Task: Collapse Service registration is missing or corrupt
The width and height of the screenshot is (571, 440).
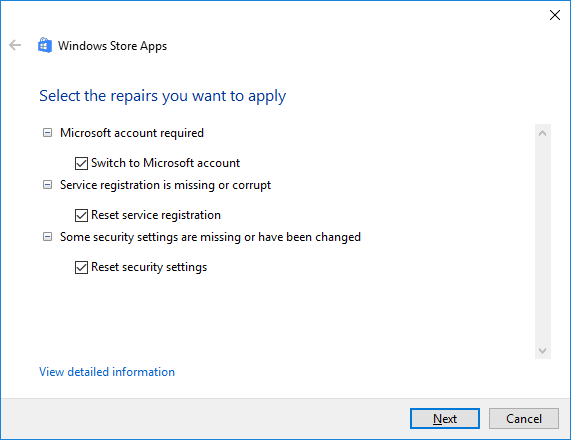Action: point(47,185)
